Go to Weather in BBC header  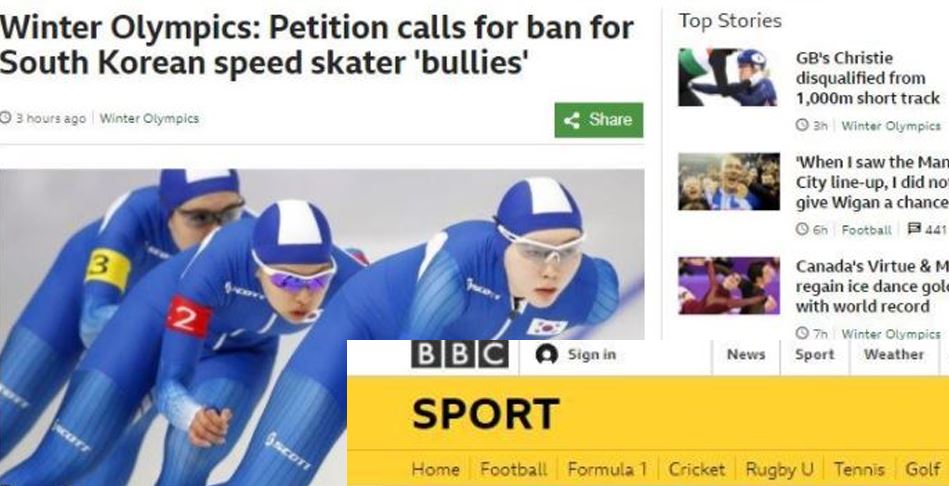[894, 355]
